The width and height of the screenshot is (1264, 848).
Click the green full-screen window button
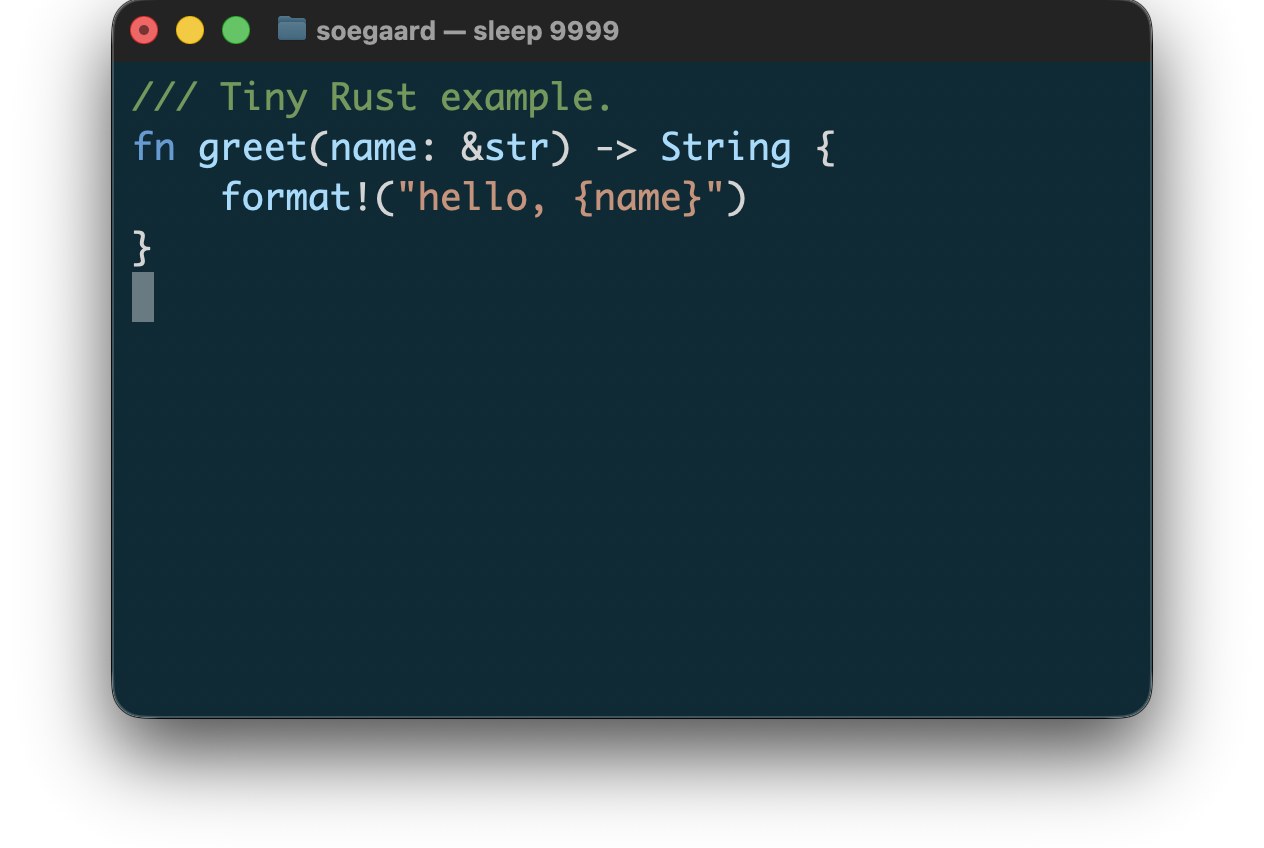pyautogui.click(x=236, y=31)
